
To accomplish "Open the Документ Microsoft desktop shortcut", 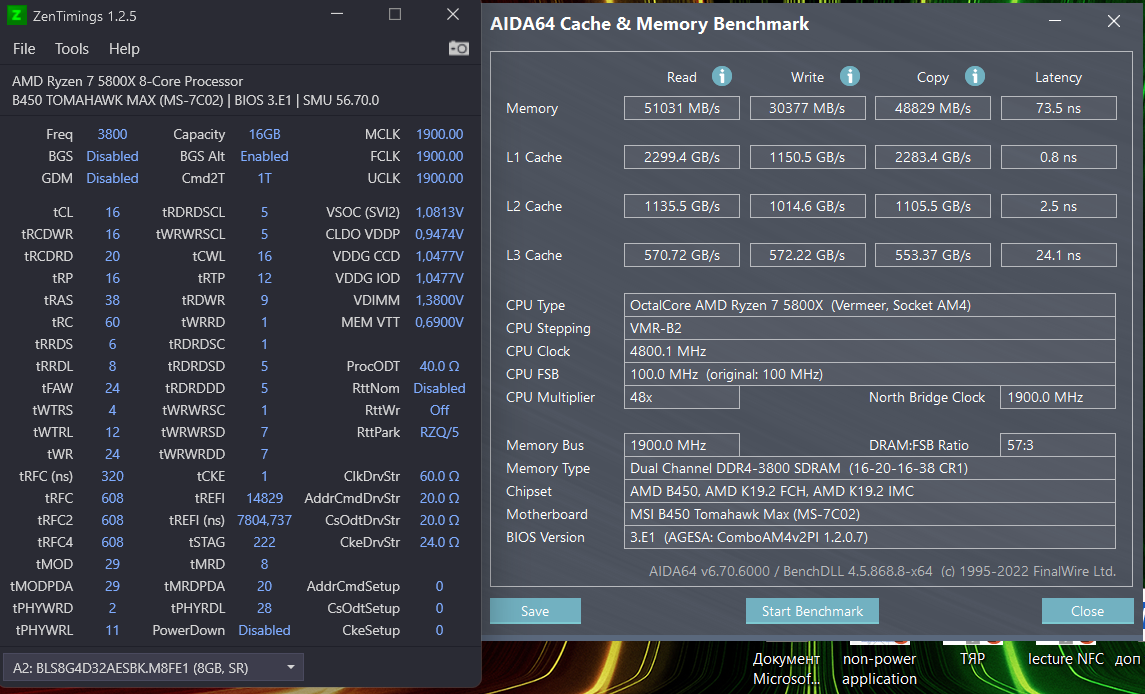I will 786,666.
